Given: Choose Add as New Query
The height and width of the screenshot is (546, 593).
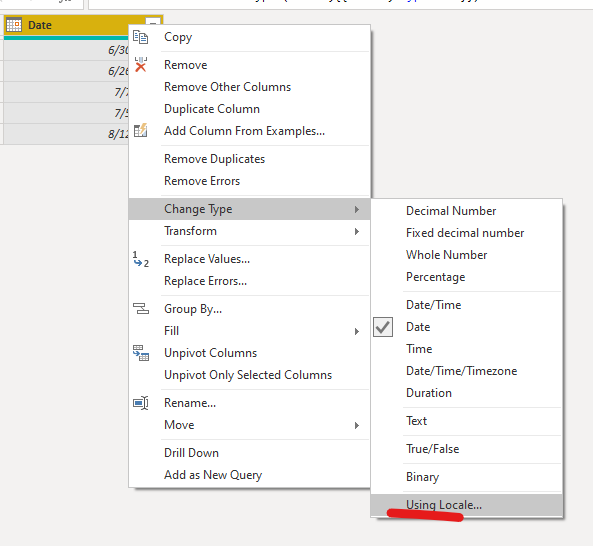Looking at the screenshot, I should (x=249, y=475).
